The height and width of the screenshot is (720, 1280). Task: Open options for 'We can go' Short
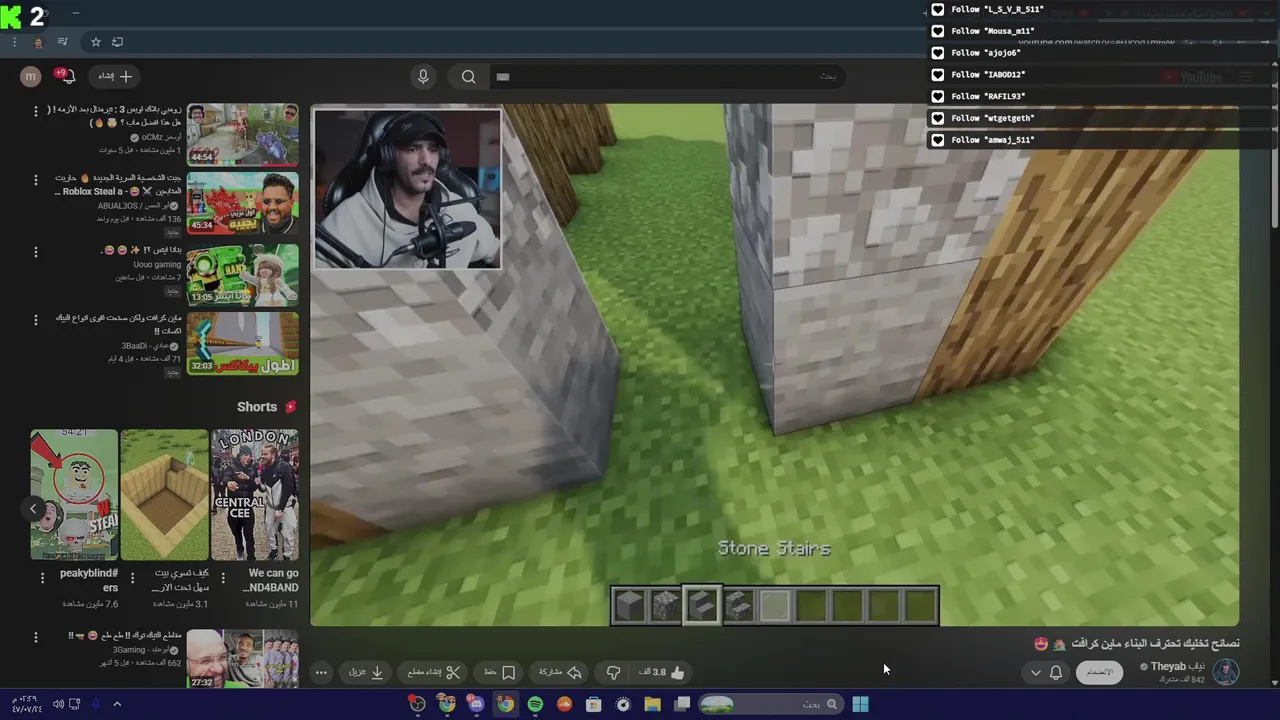coord(223,577)
